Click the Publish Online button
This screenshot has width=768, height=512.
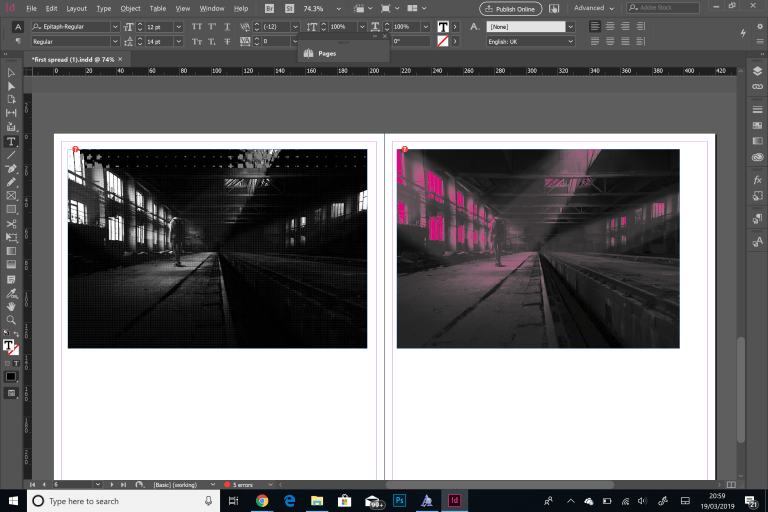coord(513,8)
